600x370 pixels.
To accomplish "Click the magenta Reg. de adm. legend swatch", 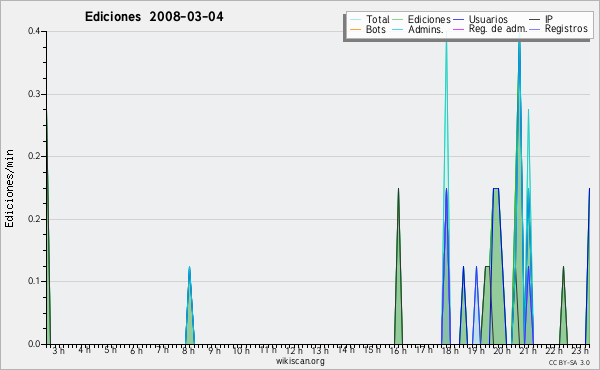I will pyautogui.click(x=458, y=29).
